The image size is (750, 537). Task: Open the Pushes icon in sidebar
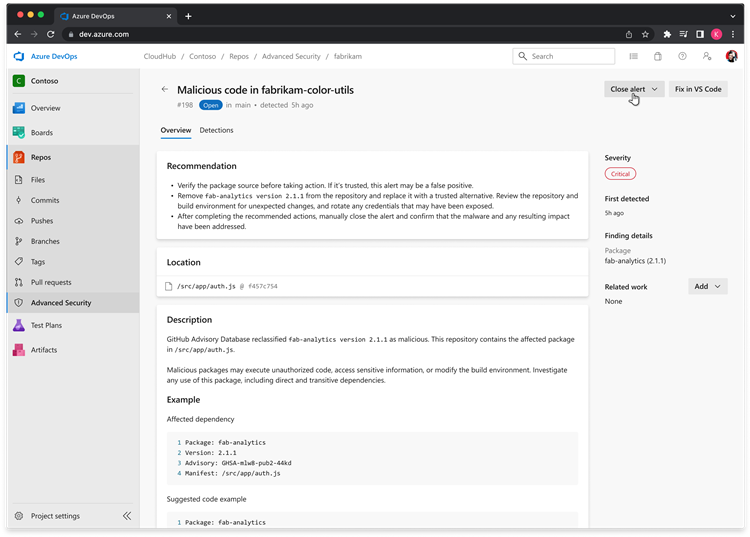click(x=19, y=221)
